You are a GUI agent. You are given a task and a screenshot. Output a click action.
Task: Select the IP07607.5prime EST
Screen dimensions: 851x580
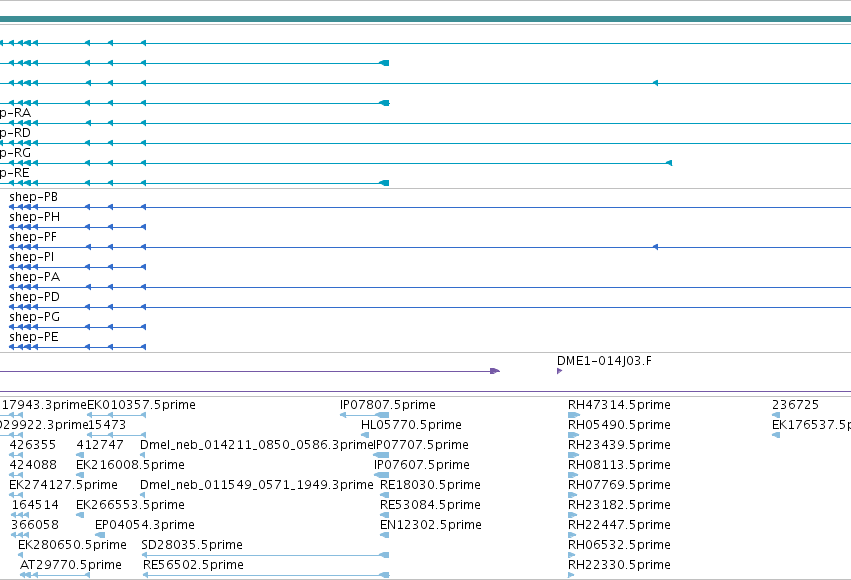422,465
